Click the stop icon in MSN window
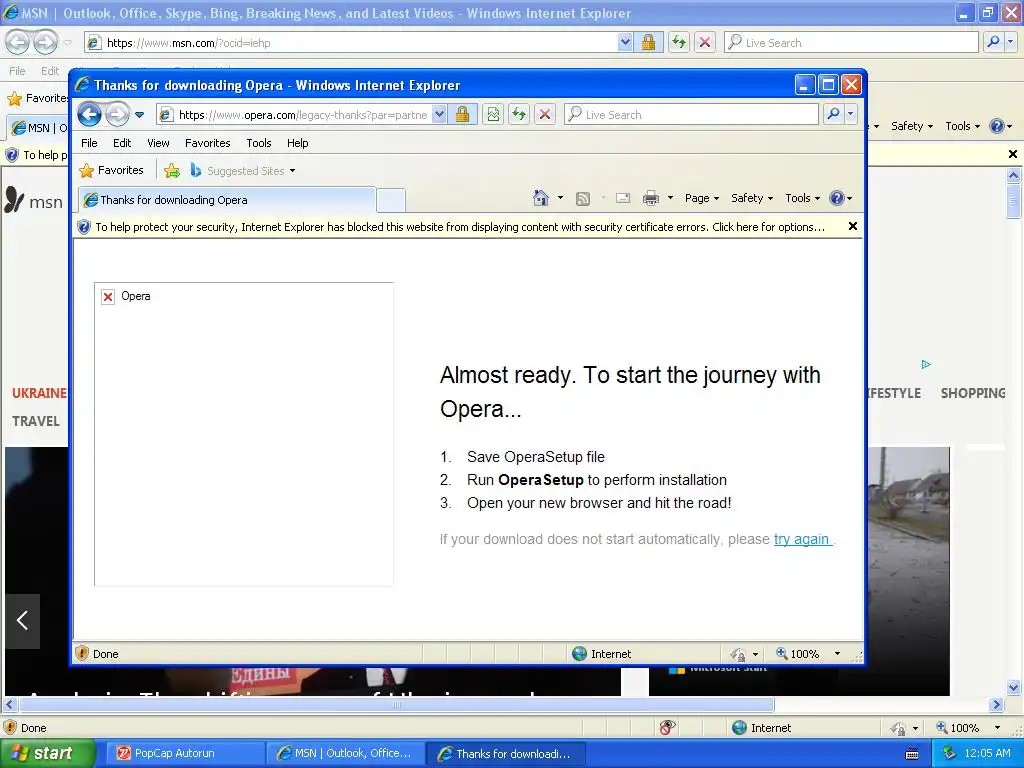Screen dimensions: 1024x768 coord(705,42)
